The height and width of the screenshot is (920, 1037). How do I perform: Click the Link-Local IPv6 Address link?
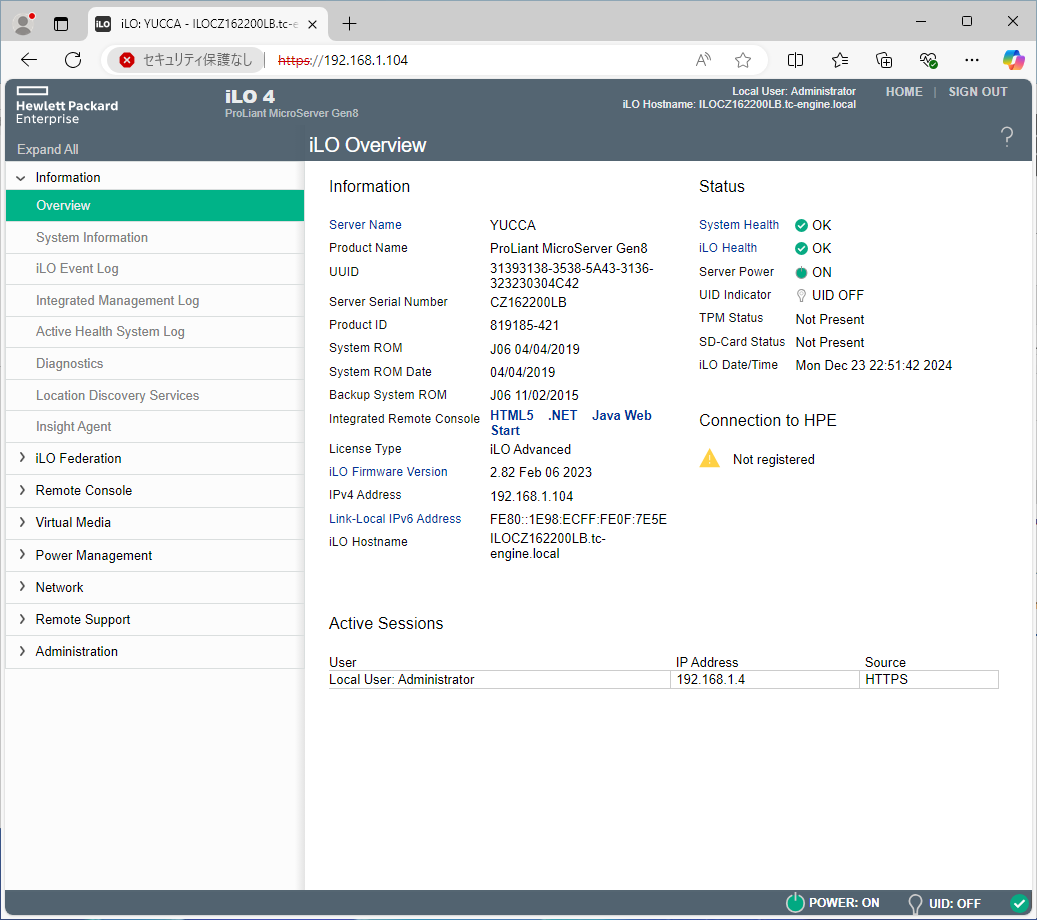tap(395, 519)
